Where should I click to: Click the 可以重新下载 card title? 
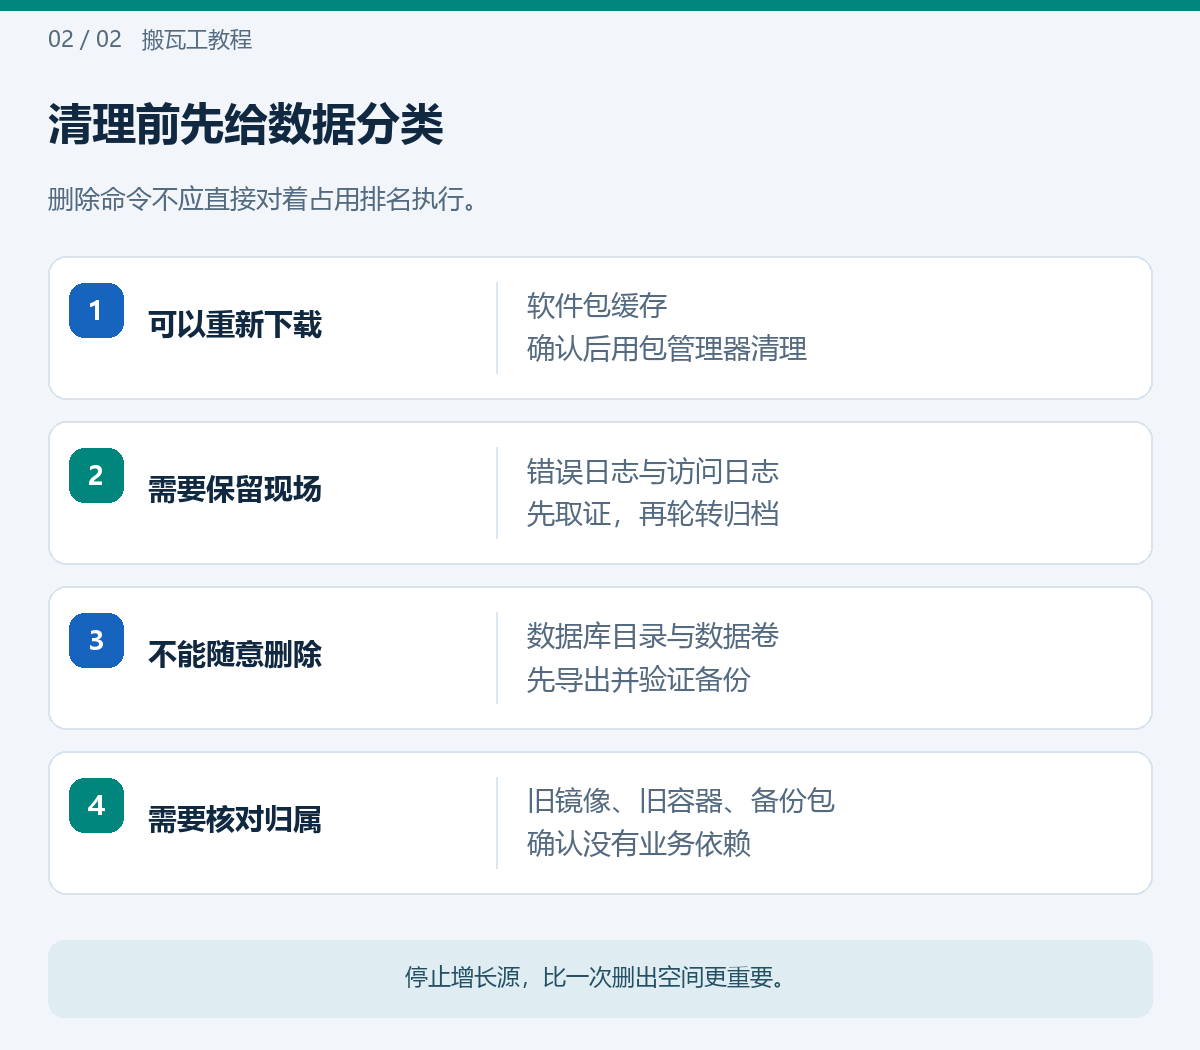pos(235,324)
